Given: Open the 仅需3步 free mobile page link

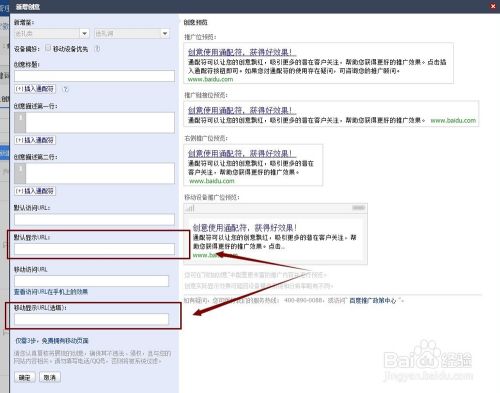Looking at the screenshot, I should 52,341.
